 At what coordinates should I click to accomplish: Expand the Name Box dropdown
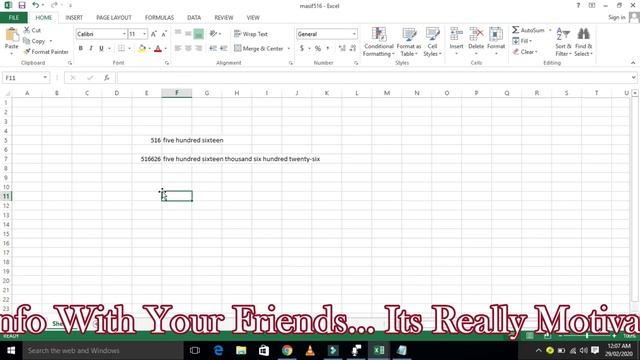[x=45, y=78]
